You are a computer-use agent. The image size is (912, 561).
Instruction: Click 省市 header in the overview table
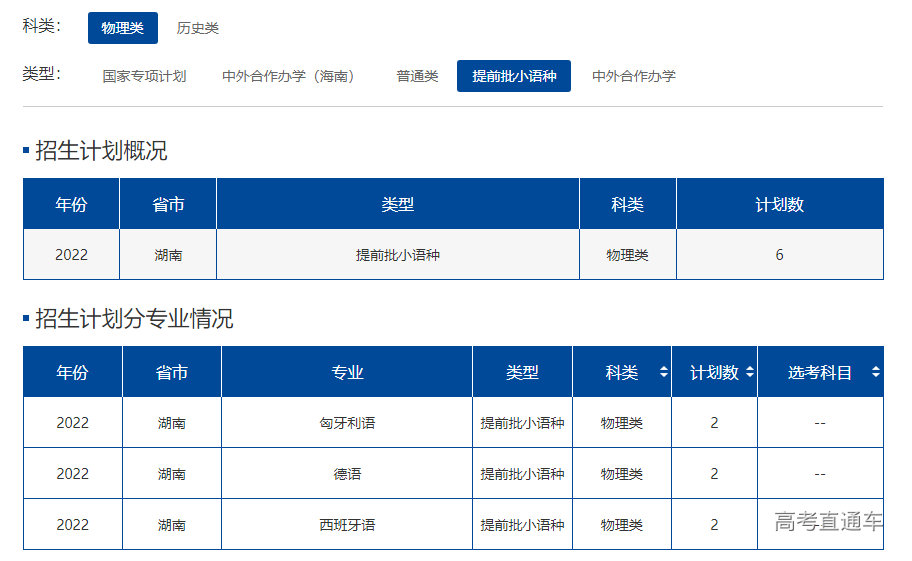pos(168,204)
